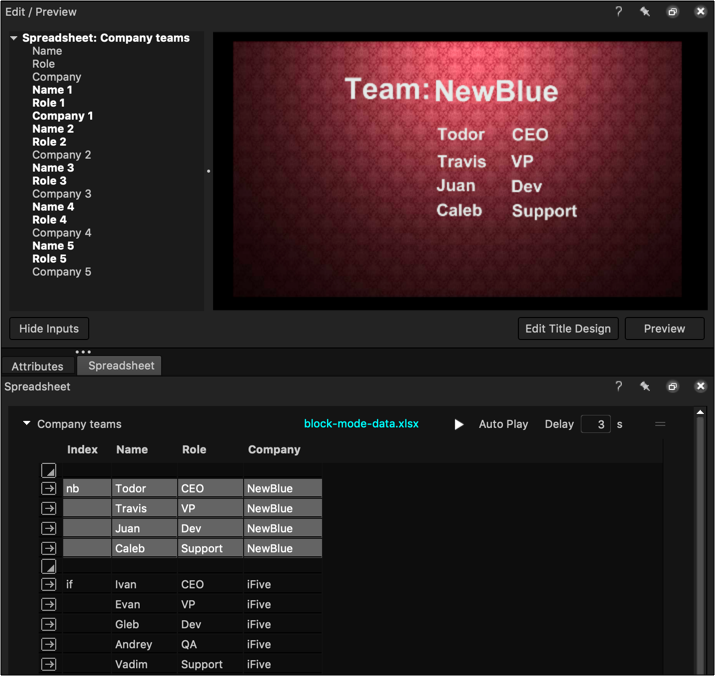Screen dimensions: 715x676
Task: Click the row arrow icon for Todor
Action: point(48,488)
